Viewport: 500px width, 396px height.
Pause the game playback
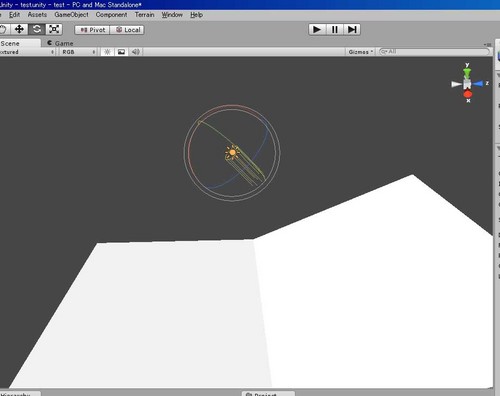[334, 30]
